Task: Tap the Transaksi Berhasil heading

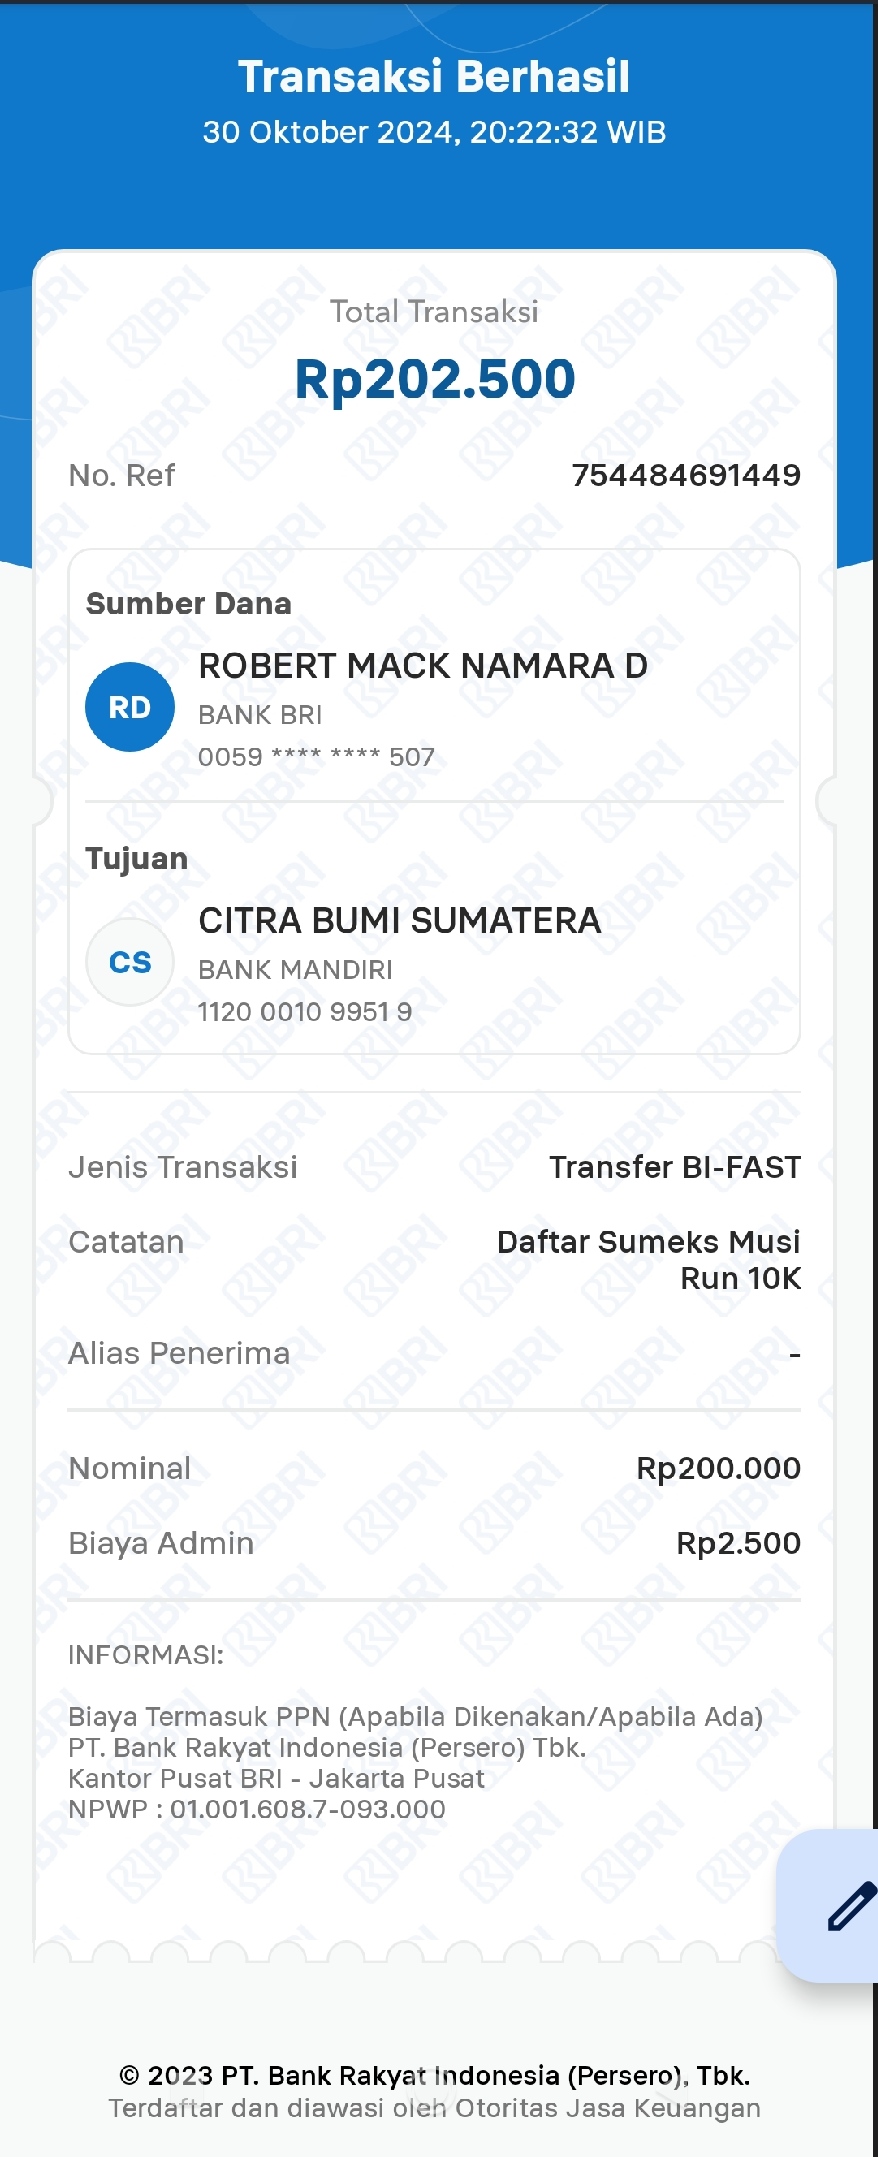Action: coord(434,77)
